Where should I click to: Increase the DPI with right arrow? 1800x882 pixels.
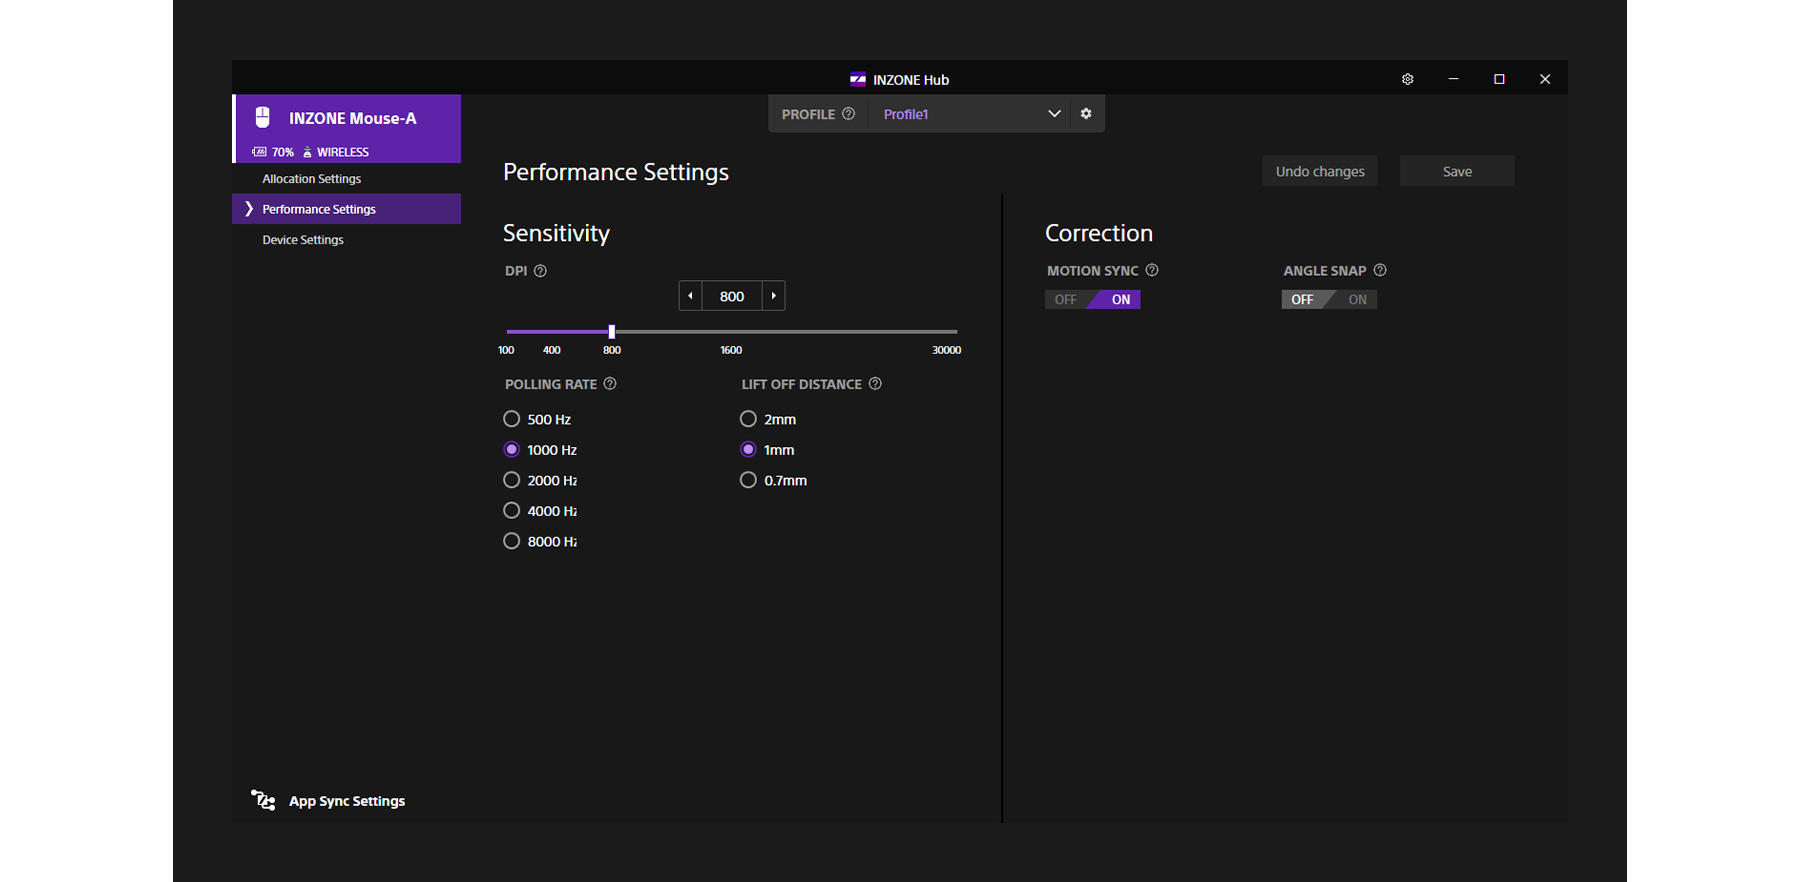pos(774,296)
